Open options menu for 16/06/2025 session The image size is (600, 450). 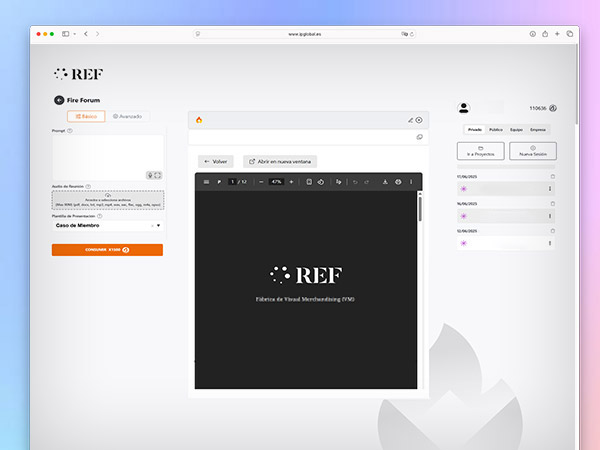pos(550,216)
